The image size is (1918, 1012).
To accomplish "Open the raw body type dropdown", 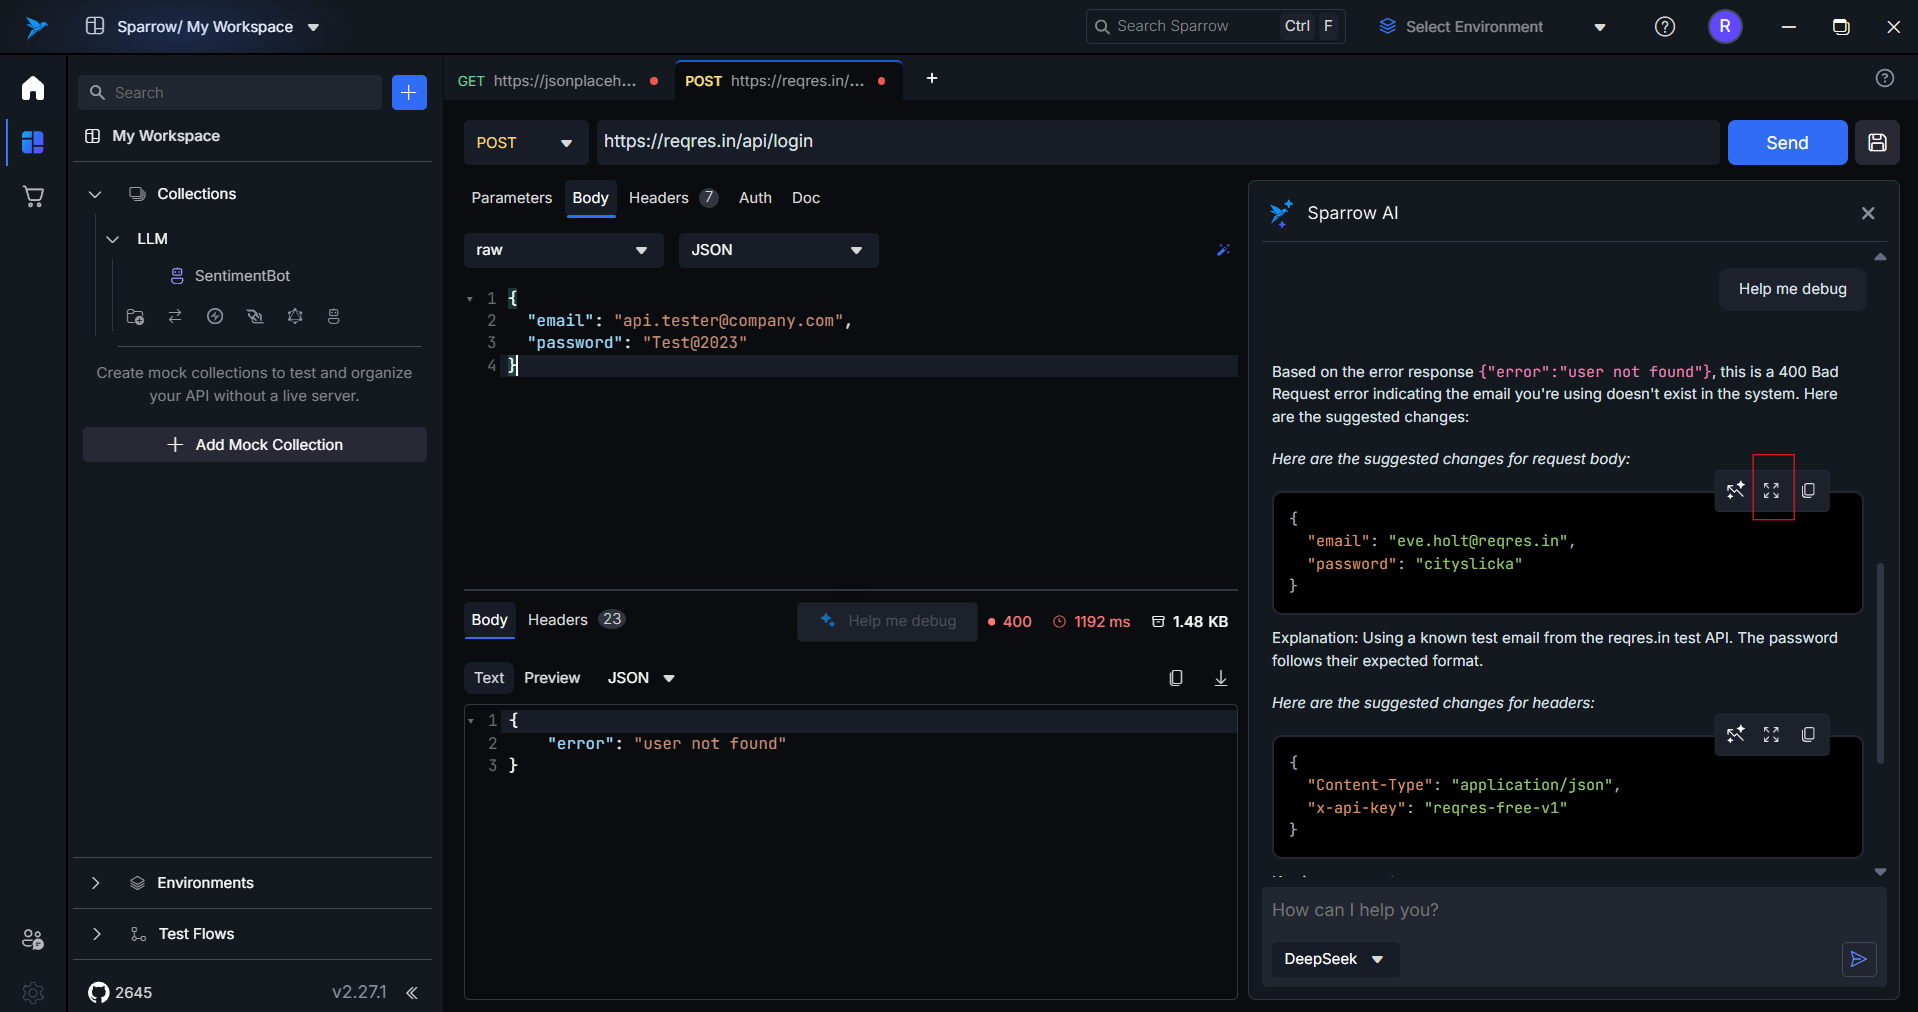I will [x=563, y=250].
